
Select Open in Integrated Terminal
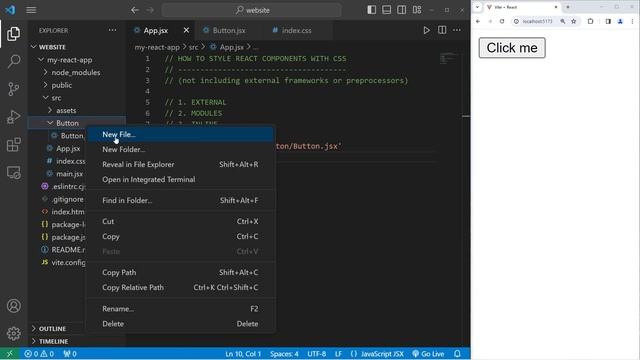pos(180,180)
